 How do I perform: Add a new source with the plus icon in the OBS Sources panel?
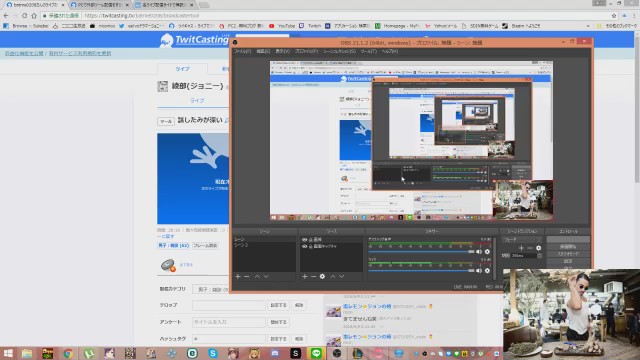click(304, 277)
